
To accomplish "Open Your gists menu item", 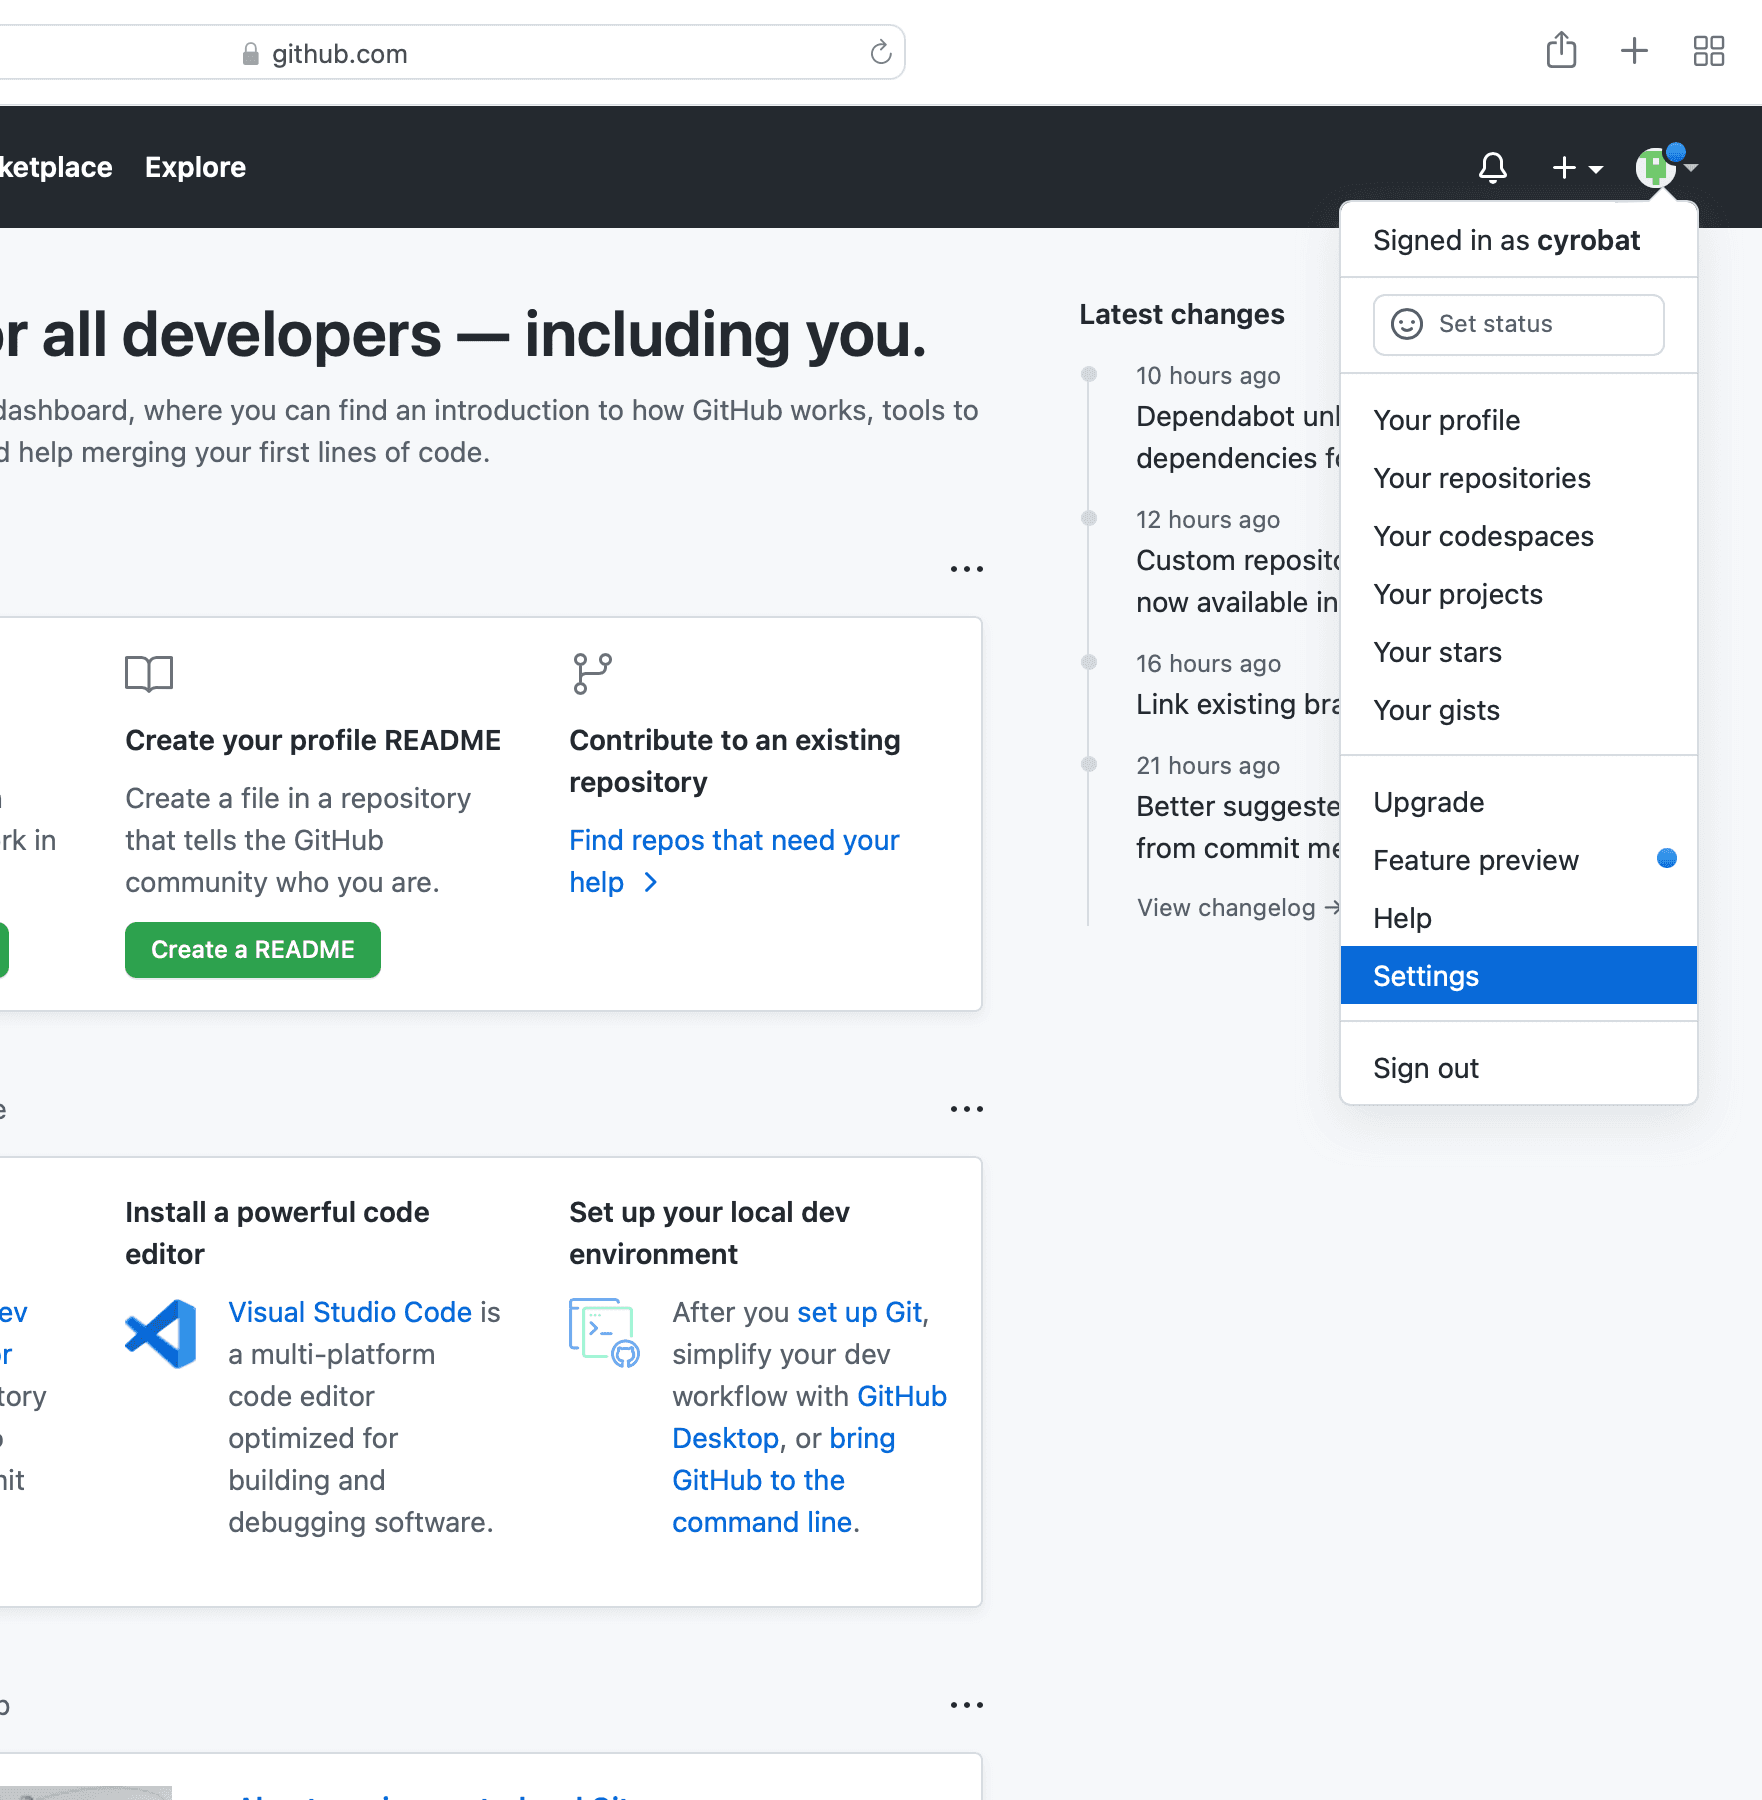I will click(1518, 710).
